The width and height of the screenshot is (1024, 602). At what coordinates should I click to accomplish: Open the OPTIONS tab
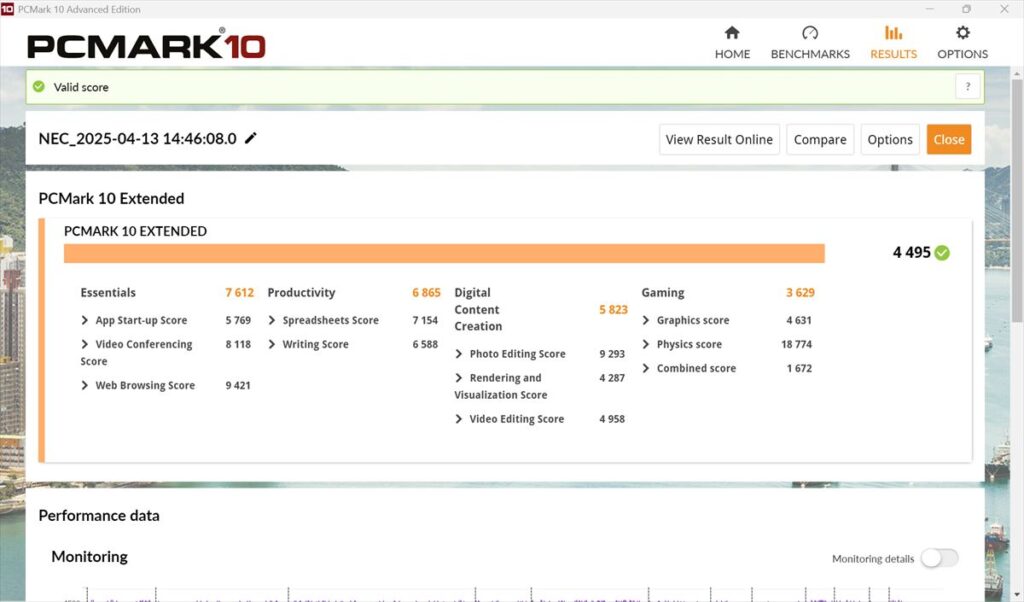963,43
